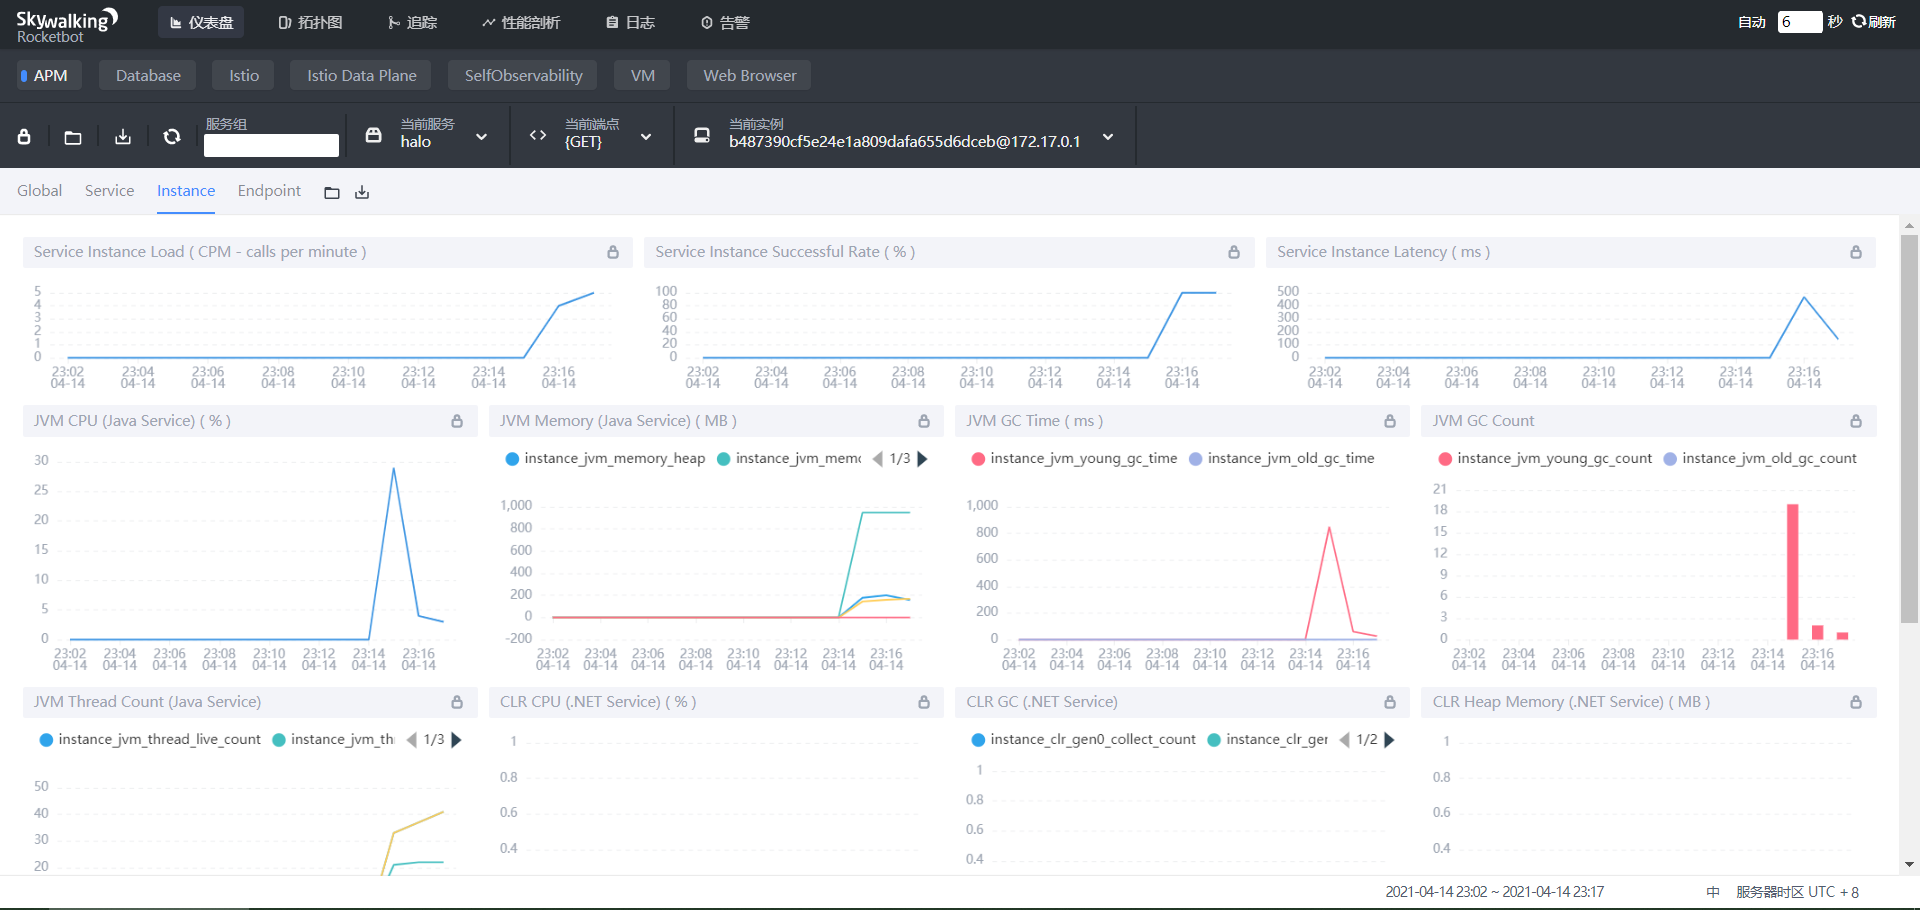This screenshot has width=1920, height=910.
Task: Switch to the VM dashboard
Action: coord(643,75)
